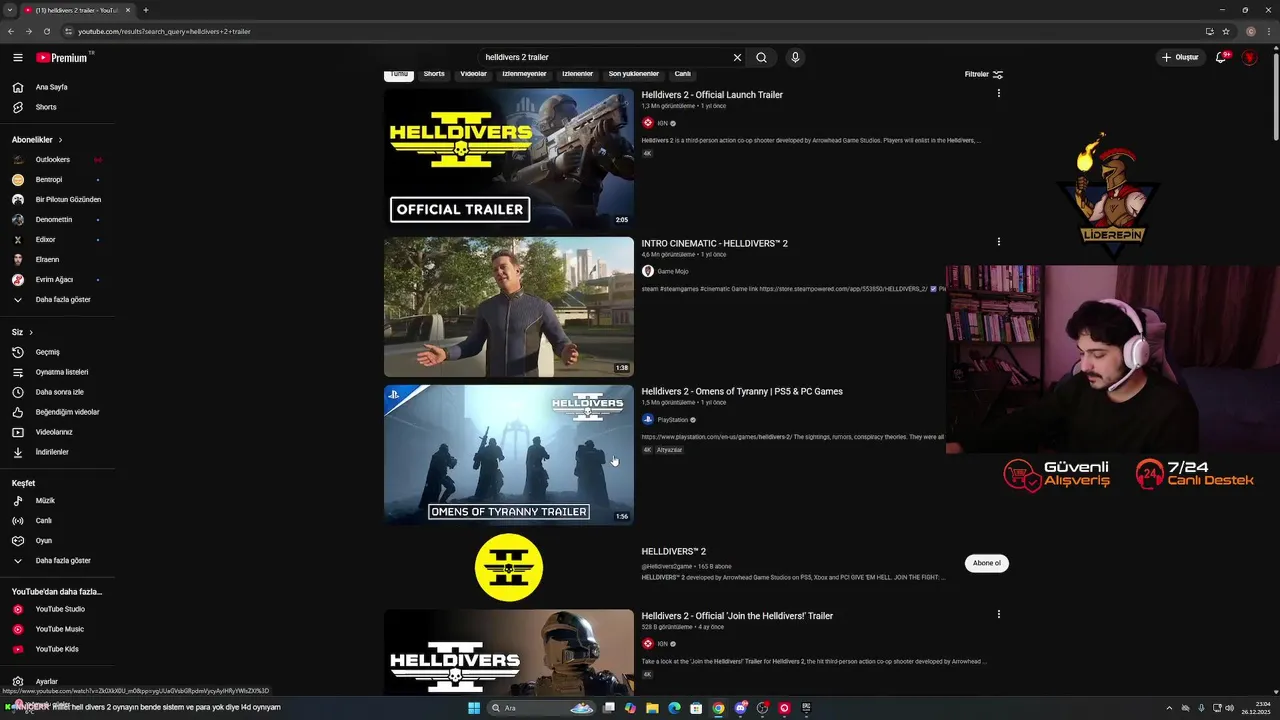The width and height of the screenshot is (1280, 720).
Task: Open the HELLDIVERS 2 channel name link
Action: (x=674, y=551)
